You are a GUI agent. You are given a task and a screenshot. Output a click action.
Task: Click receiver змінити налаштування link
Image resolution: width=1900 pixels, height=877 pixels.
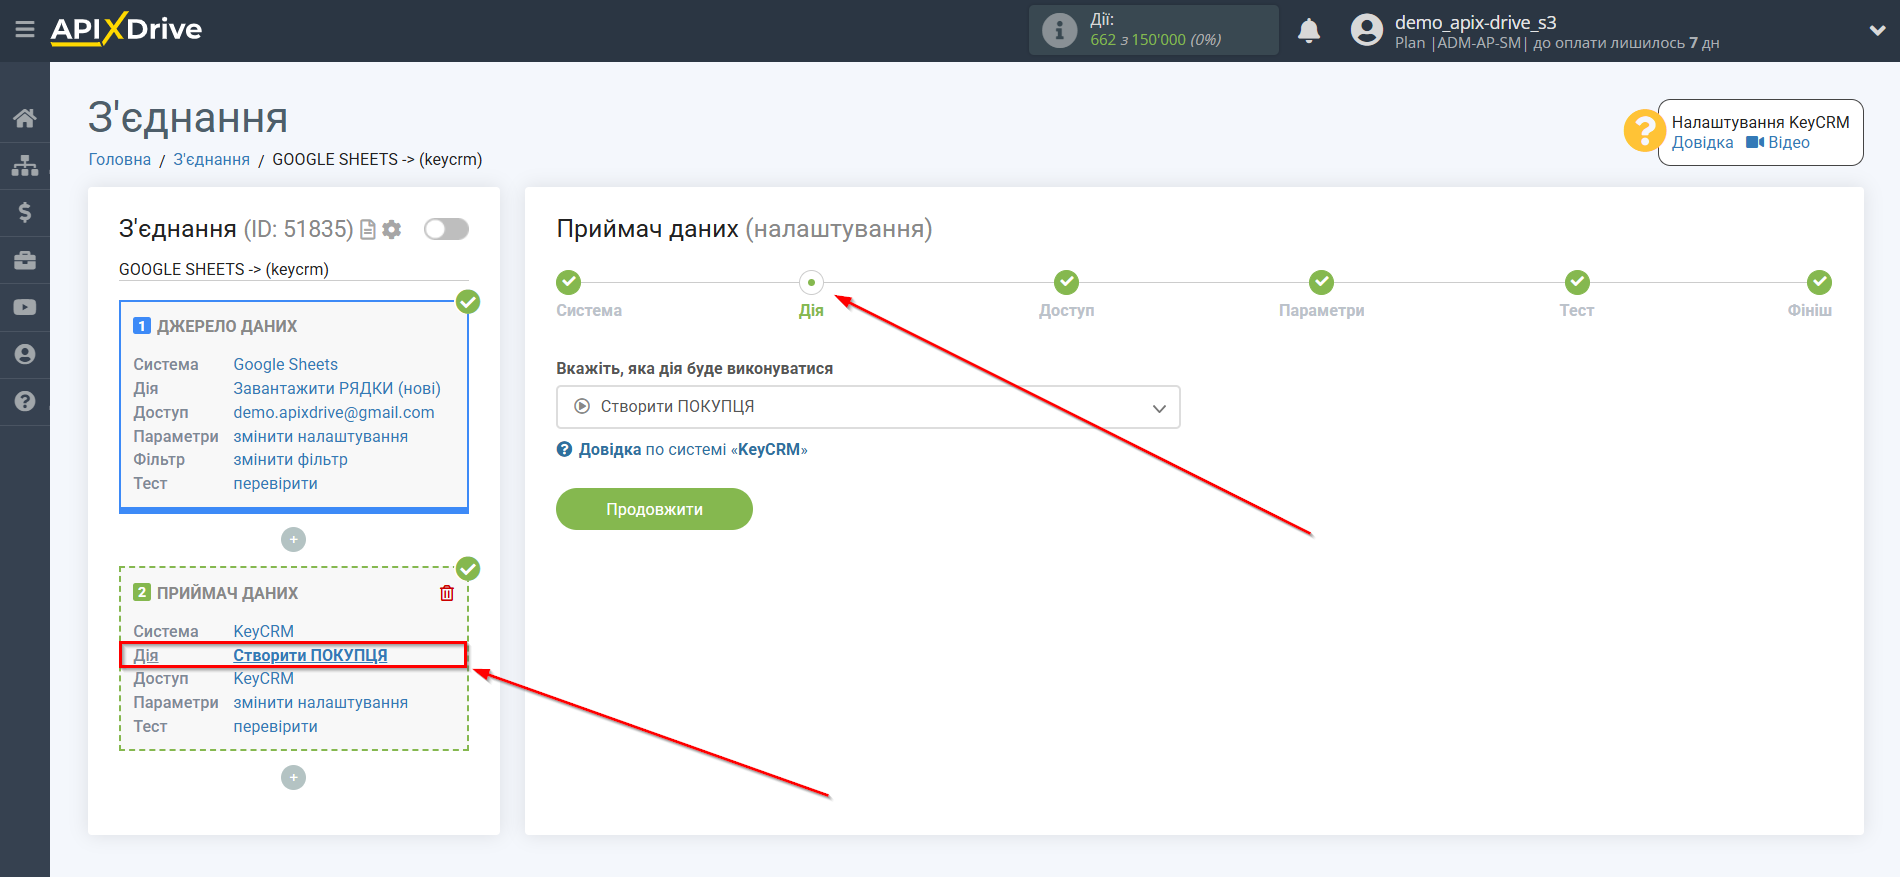click(x=320, y=703)
